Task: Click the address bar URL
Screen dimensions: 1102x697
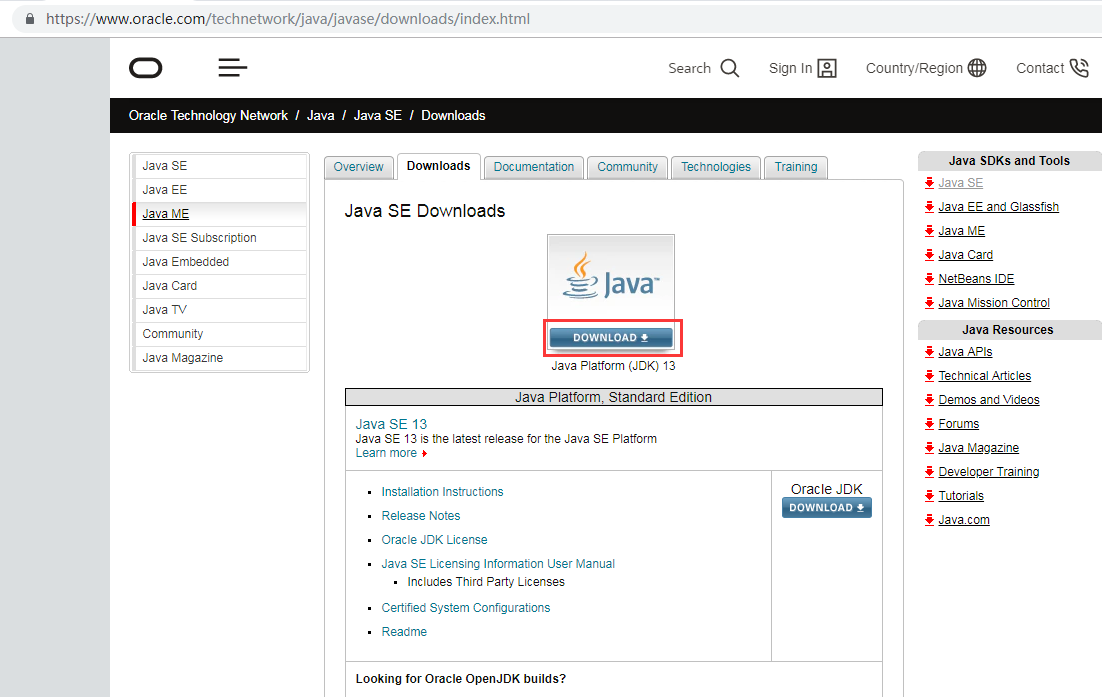Action: tap(288, 19)
